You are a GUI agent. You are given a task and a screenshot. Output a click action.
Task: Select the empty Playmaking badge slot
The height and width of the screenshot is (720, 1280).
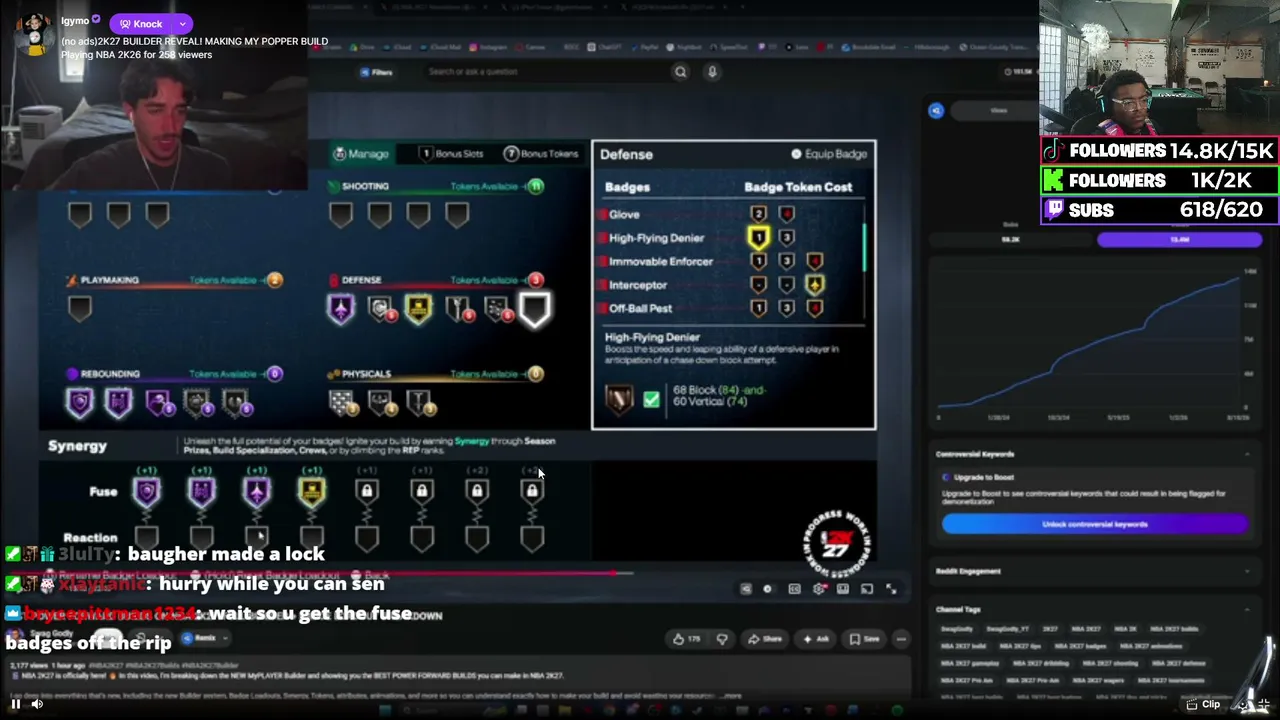[x=80, y=309]
